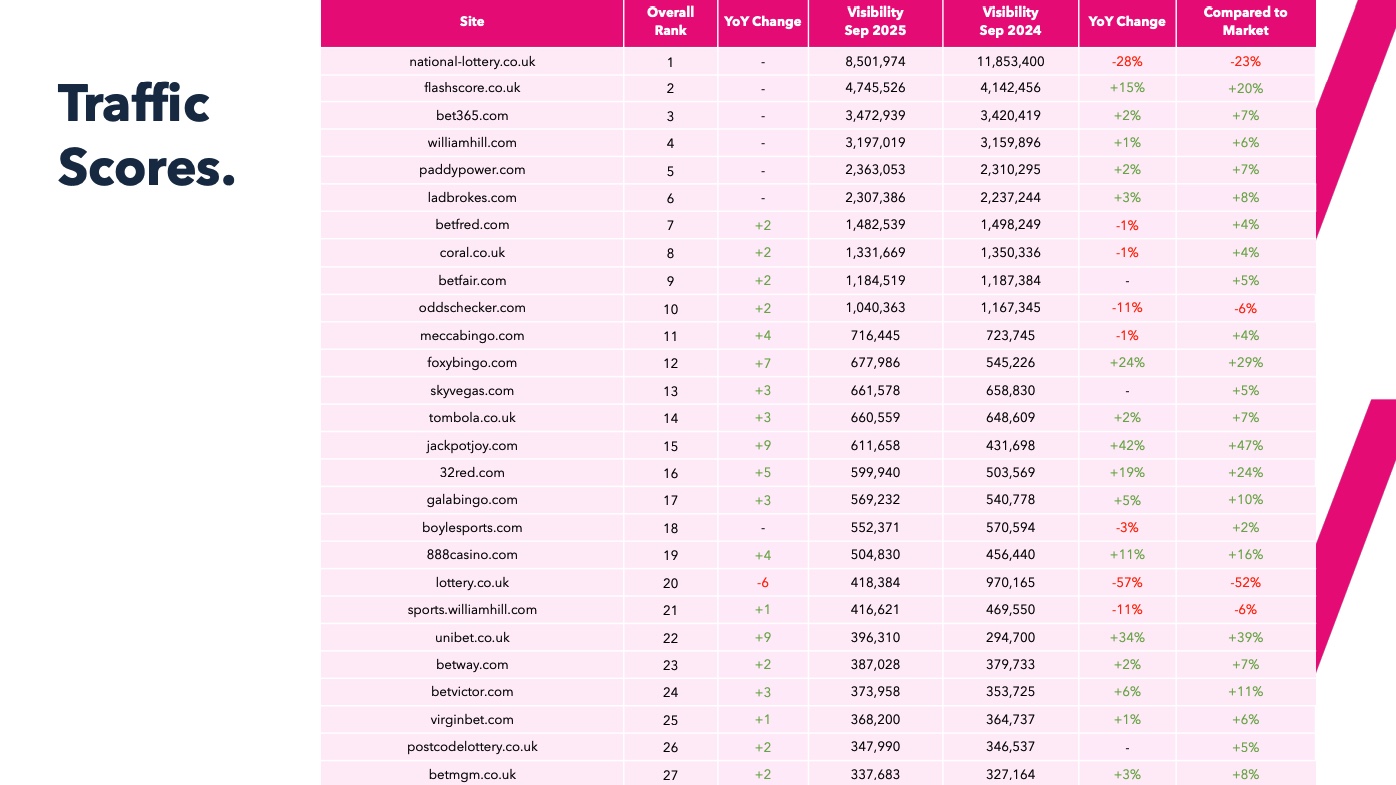Screen dimensions: 1396x785
Task: Click the 11,853,400 visibility figure
Action: point(1010,61)
